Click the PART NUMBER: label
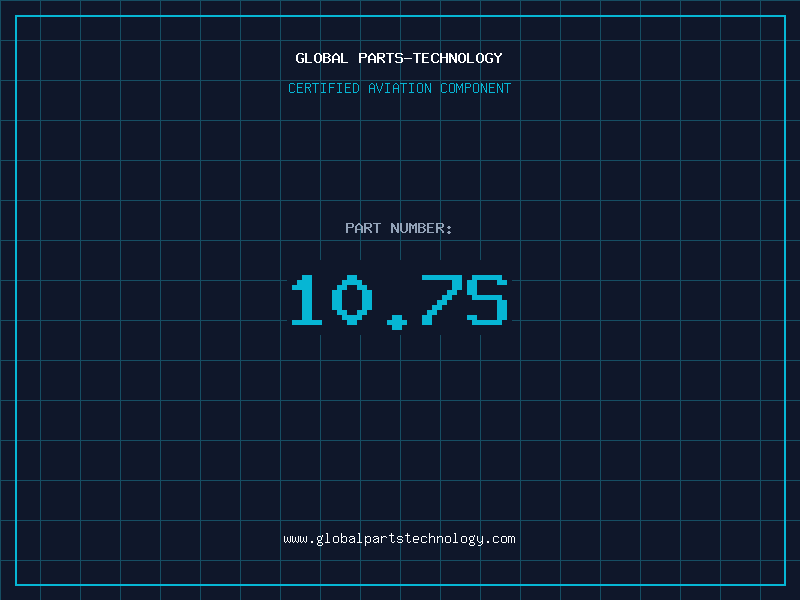 tap(399, 228)
